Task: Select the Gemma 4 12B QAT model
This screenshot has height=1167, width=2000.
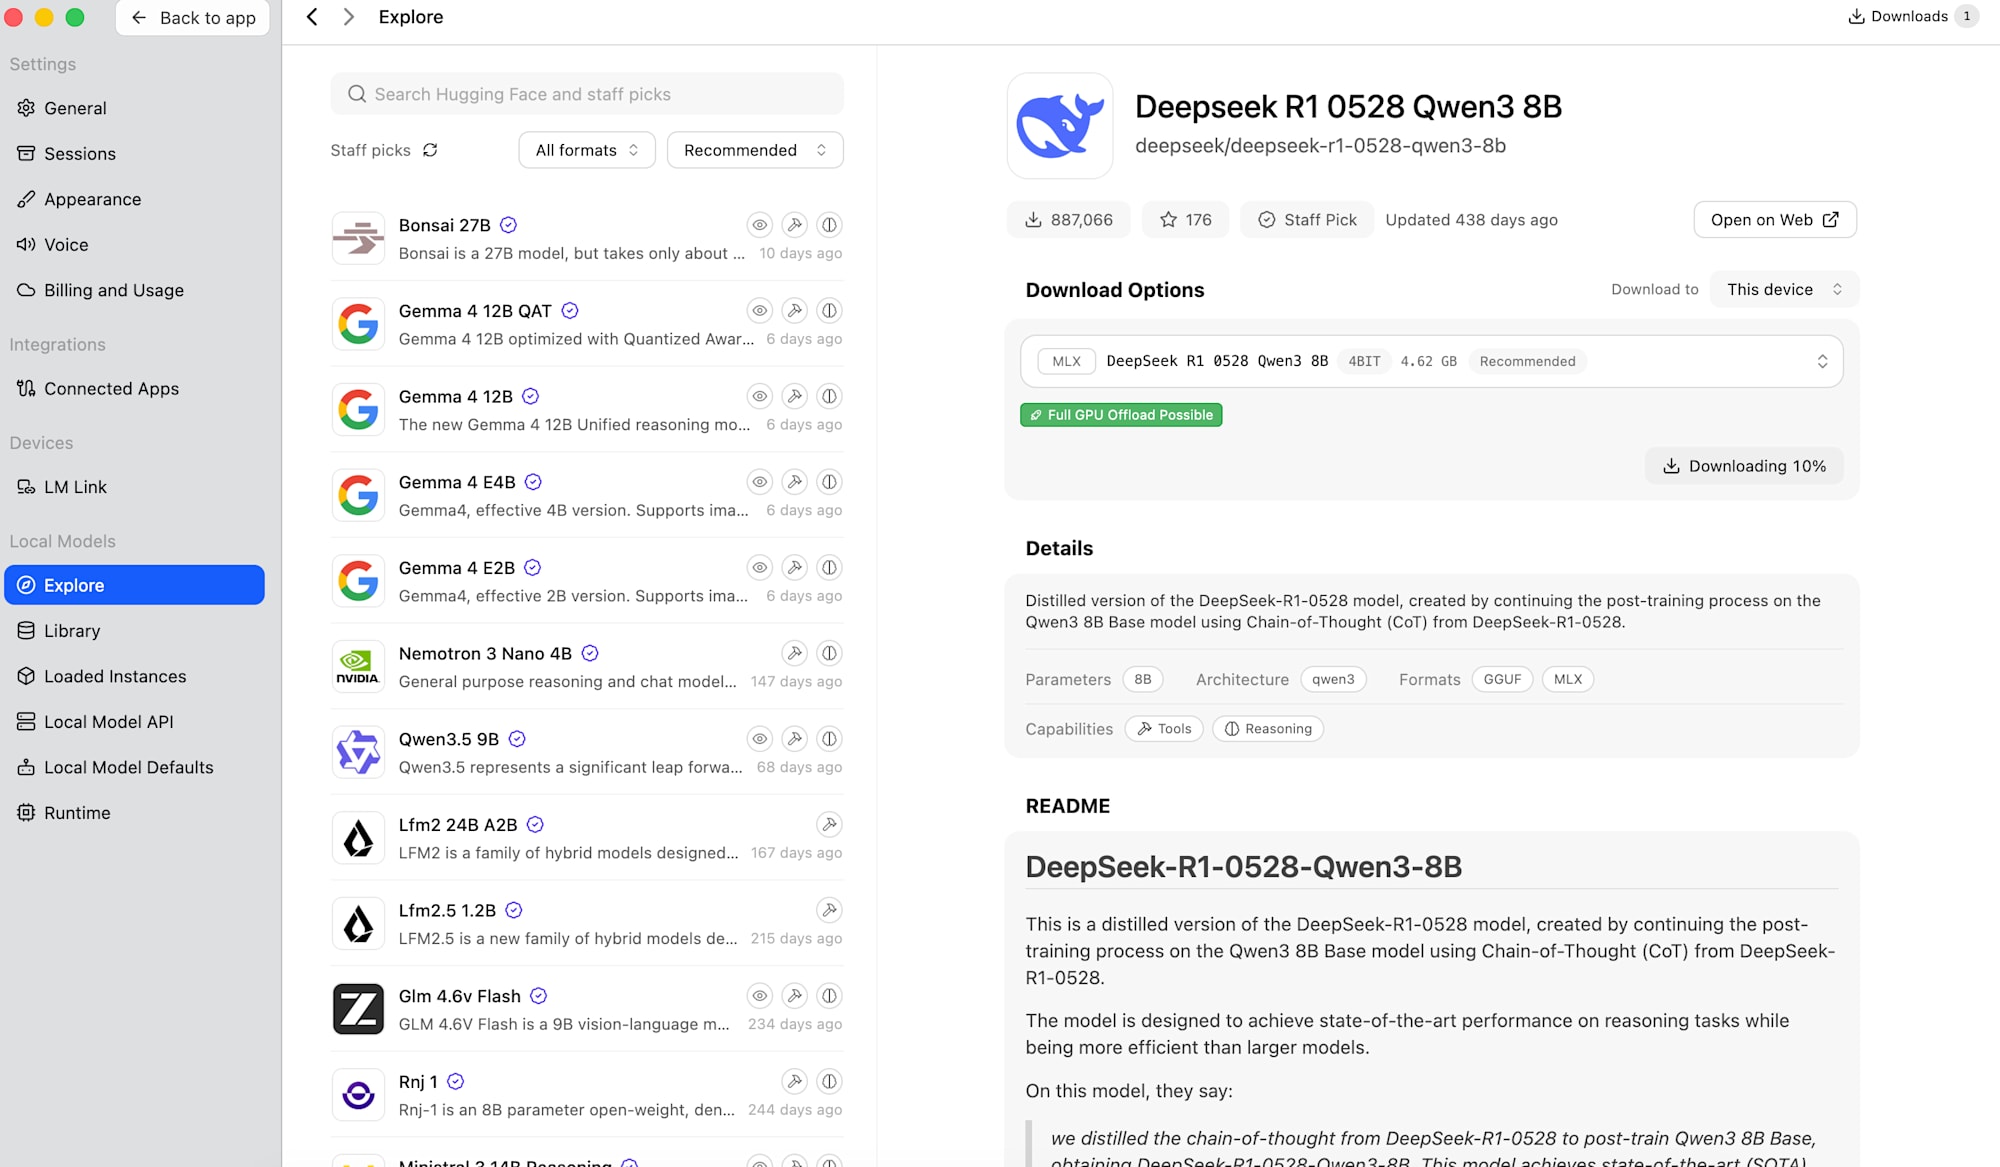Action: [x=587, y=324]
